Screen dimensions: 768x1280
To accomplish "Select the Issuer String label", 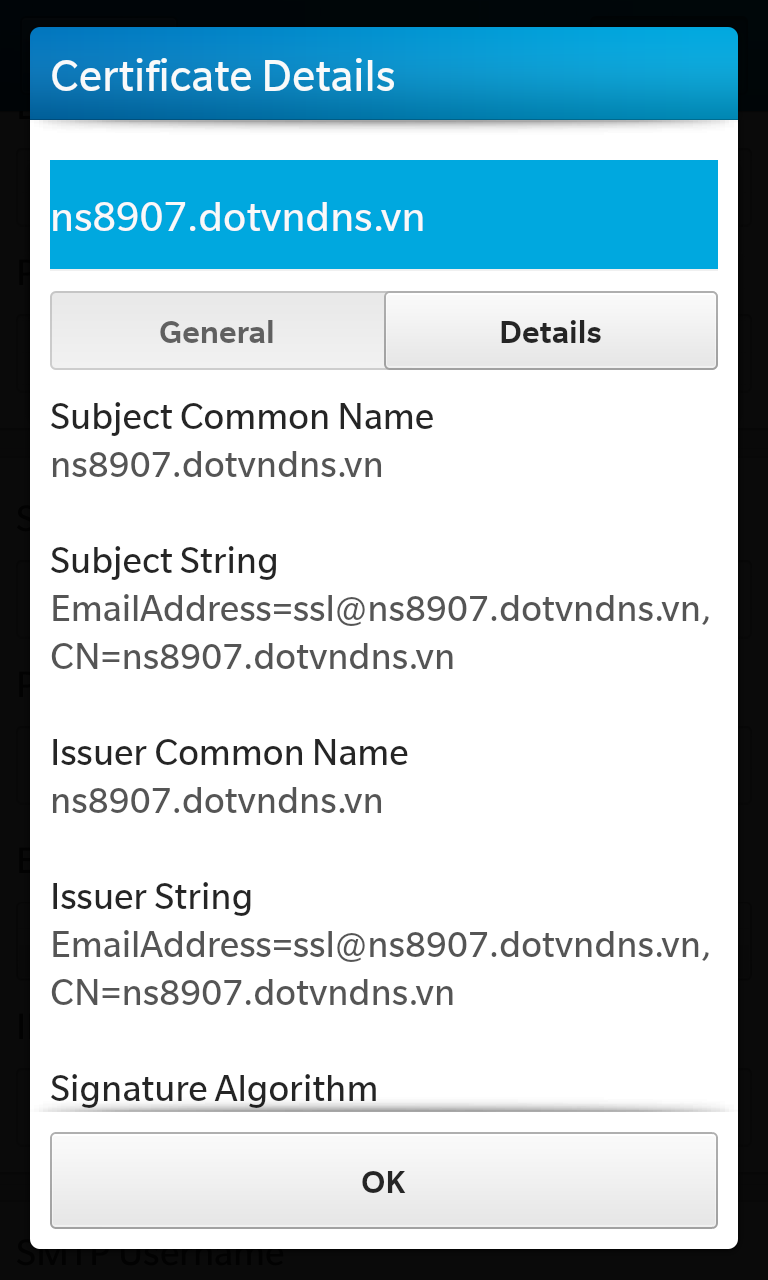I will [x=151, y=897].
